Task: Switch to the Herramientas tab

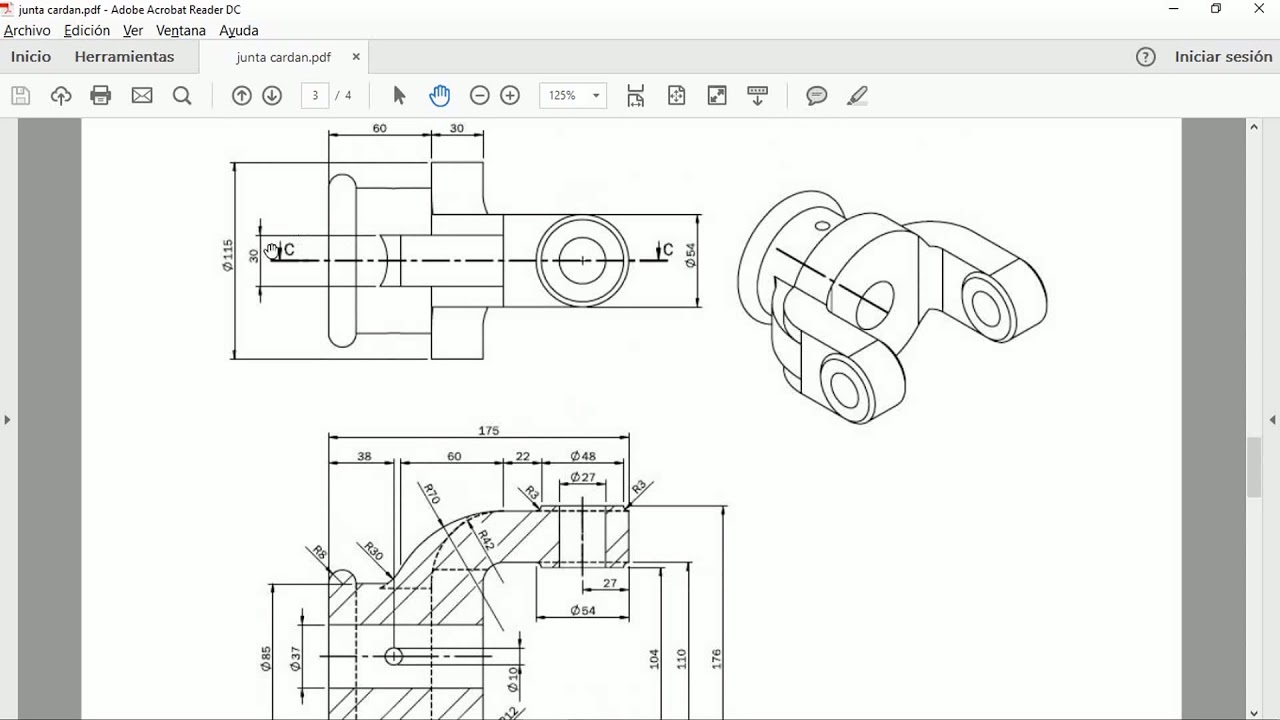Action: pos(124,57)
